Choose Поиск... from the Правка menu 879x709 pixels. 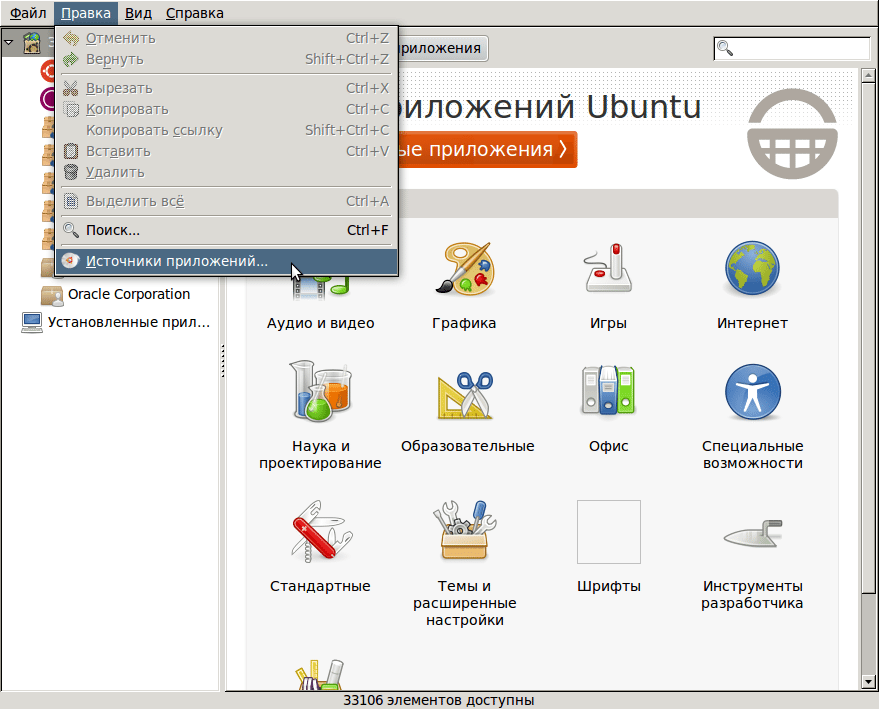coord(226,230)
